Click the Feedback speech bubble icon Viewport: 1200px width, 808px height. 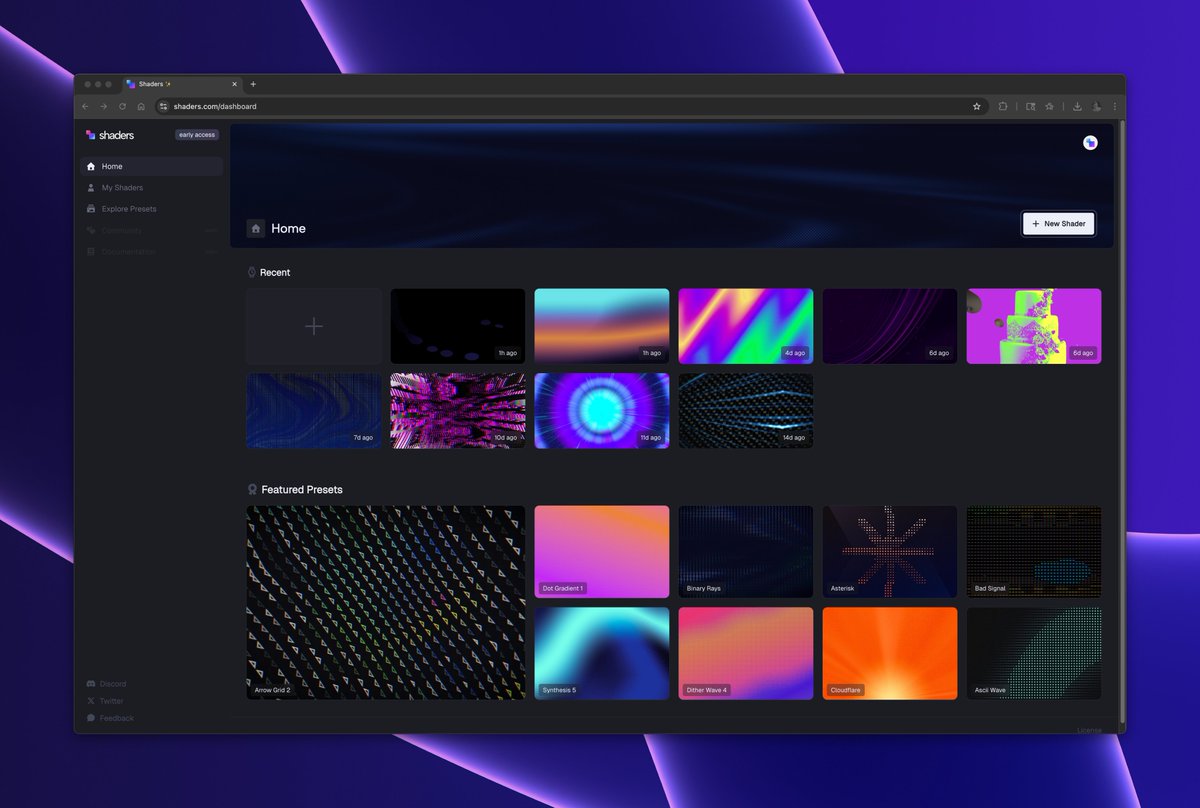point(91,718)
